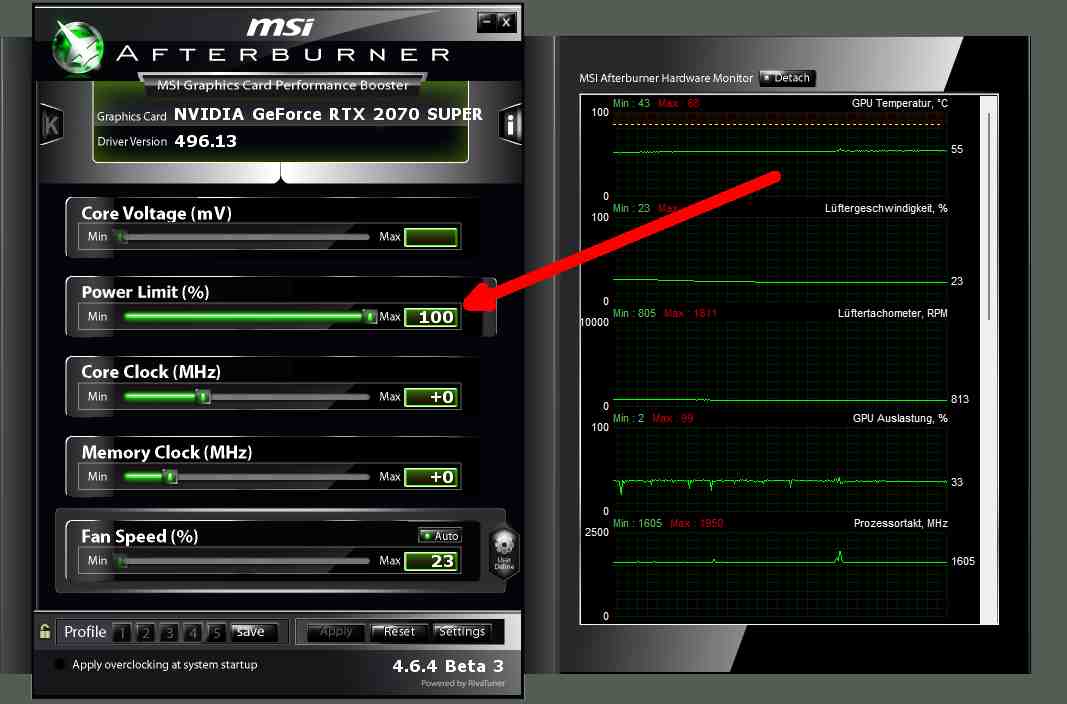The image size is (1067, 704).
Task: Reset settings to defaults
Action: click(399, 632)
